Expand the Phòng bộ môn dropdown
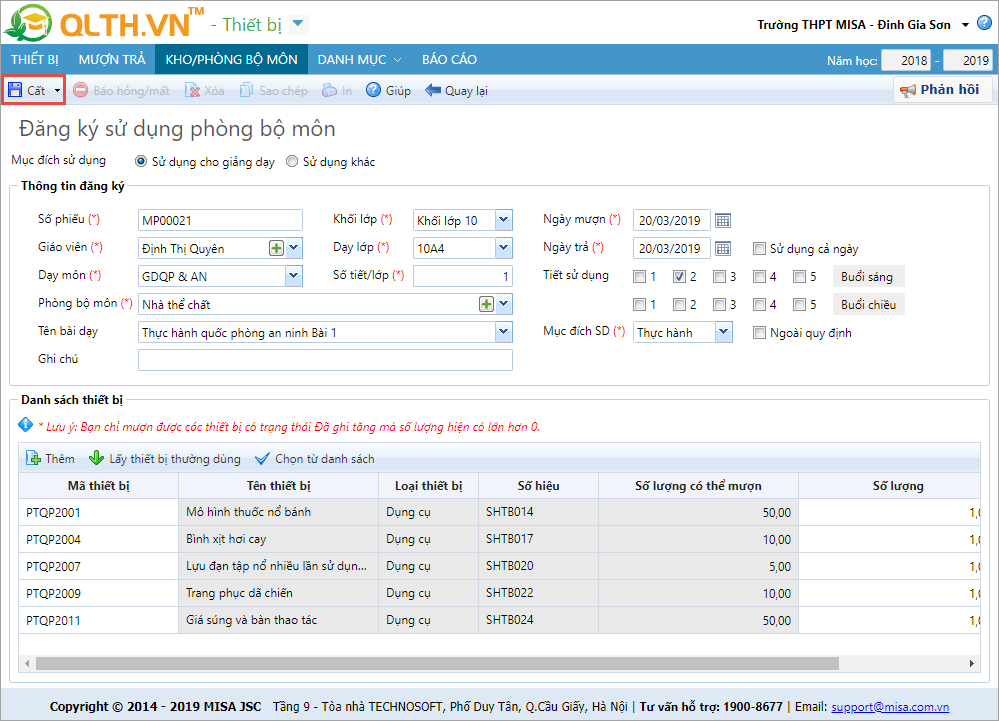 tap(504, 304)
